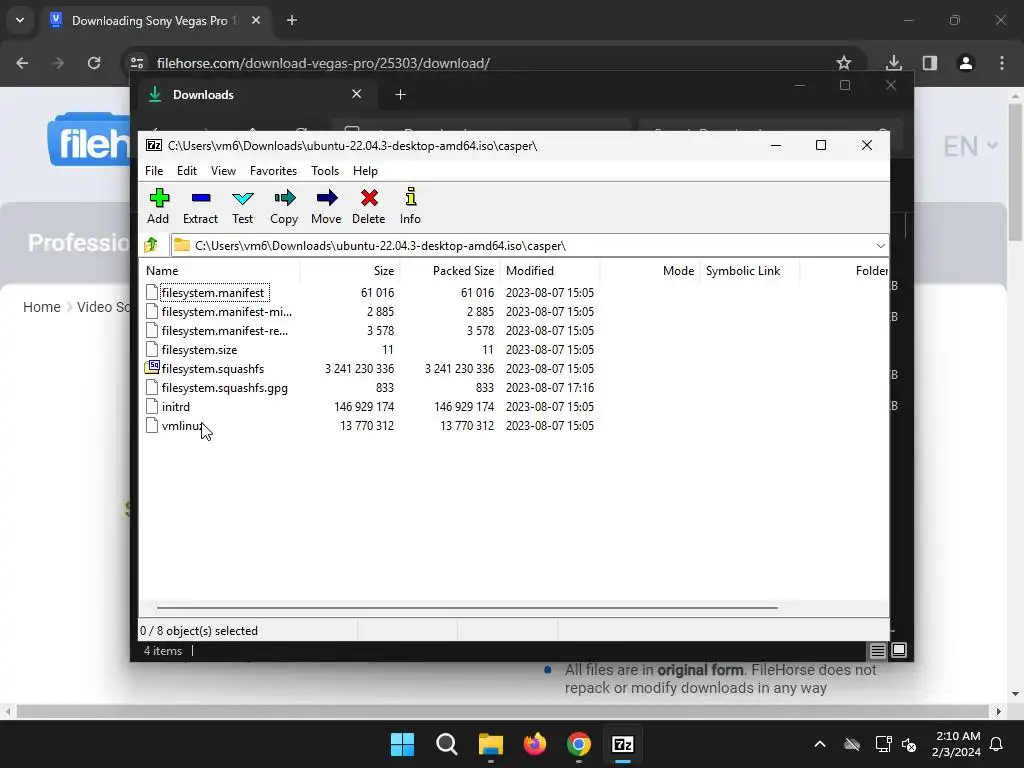Go back in Chrome
Viewport: 1024px width, 768px height.
[x=22, y=63]
